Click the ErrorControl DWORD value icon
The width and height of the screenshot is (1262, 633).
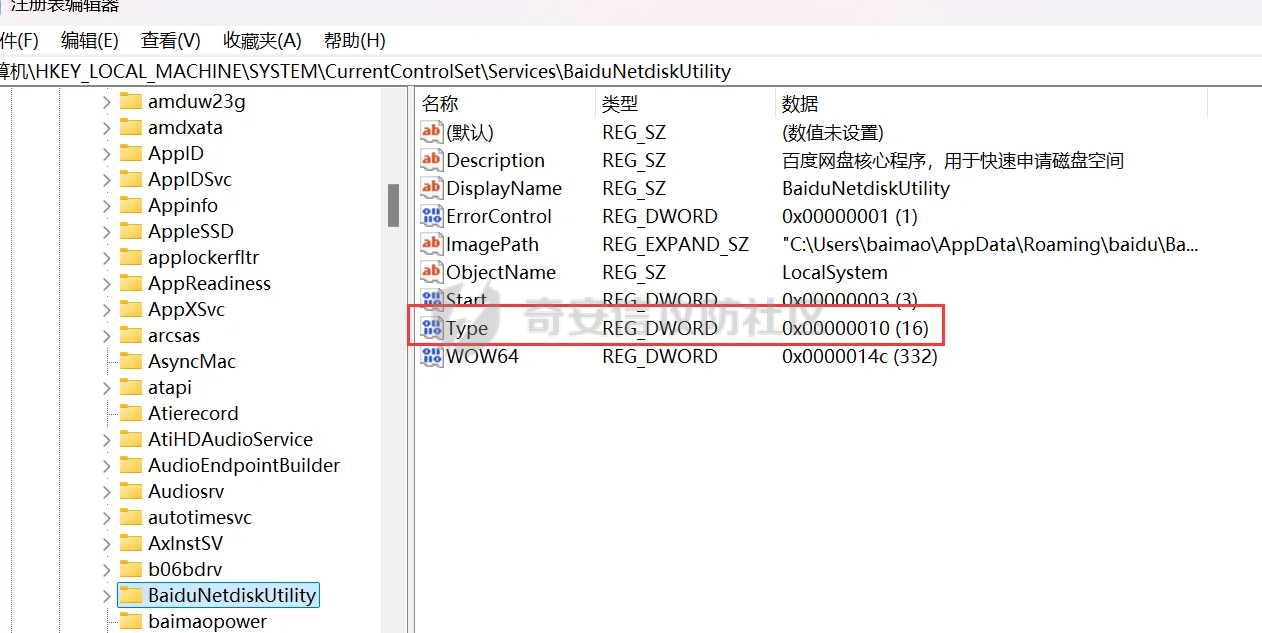tap(431, 216)
